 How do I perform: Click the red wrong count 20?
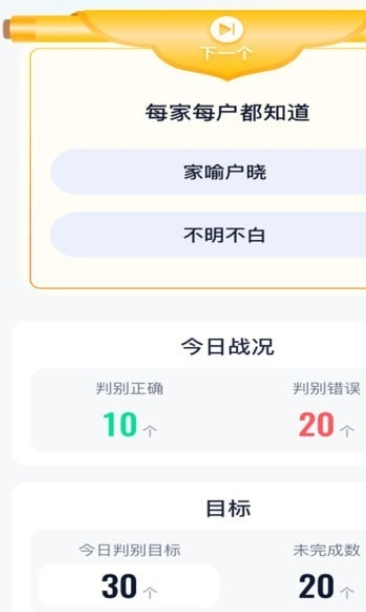pyautogui.click(x=316, y=425)
